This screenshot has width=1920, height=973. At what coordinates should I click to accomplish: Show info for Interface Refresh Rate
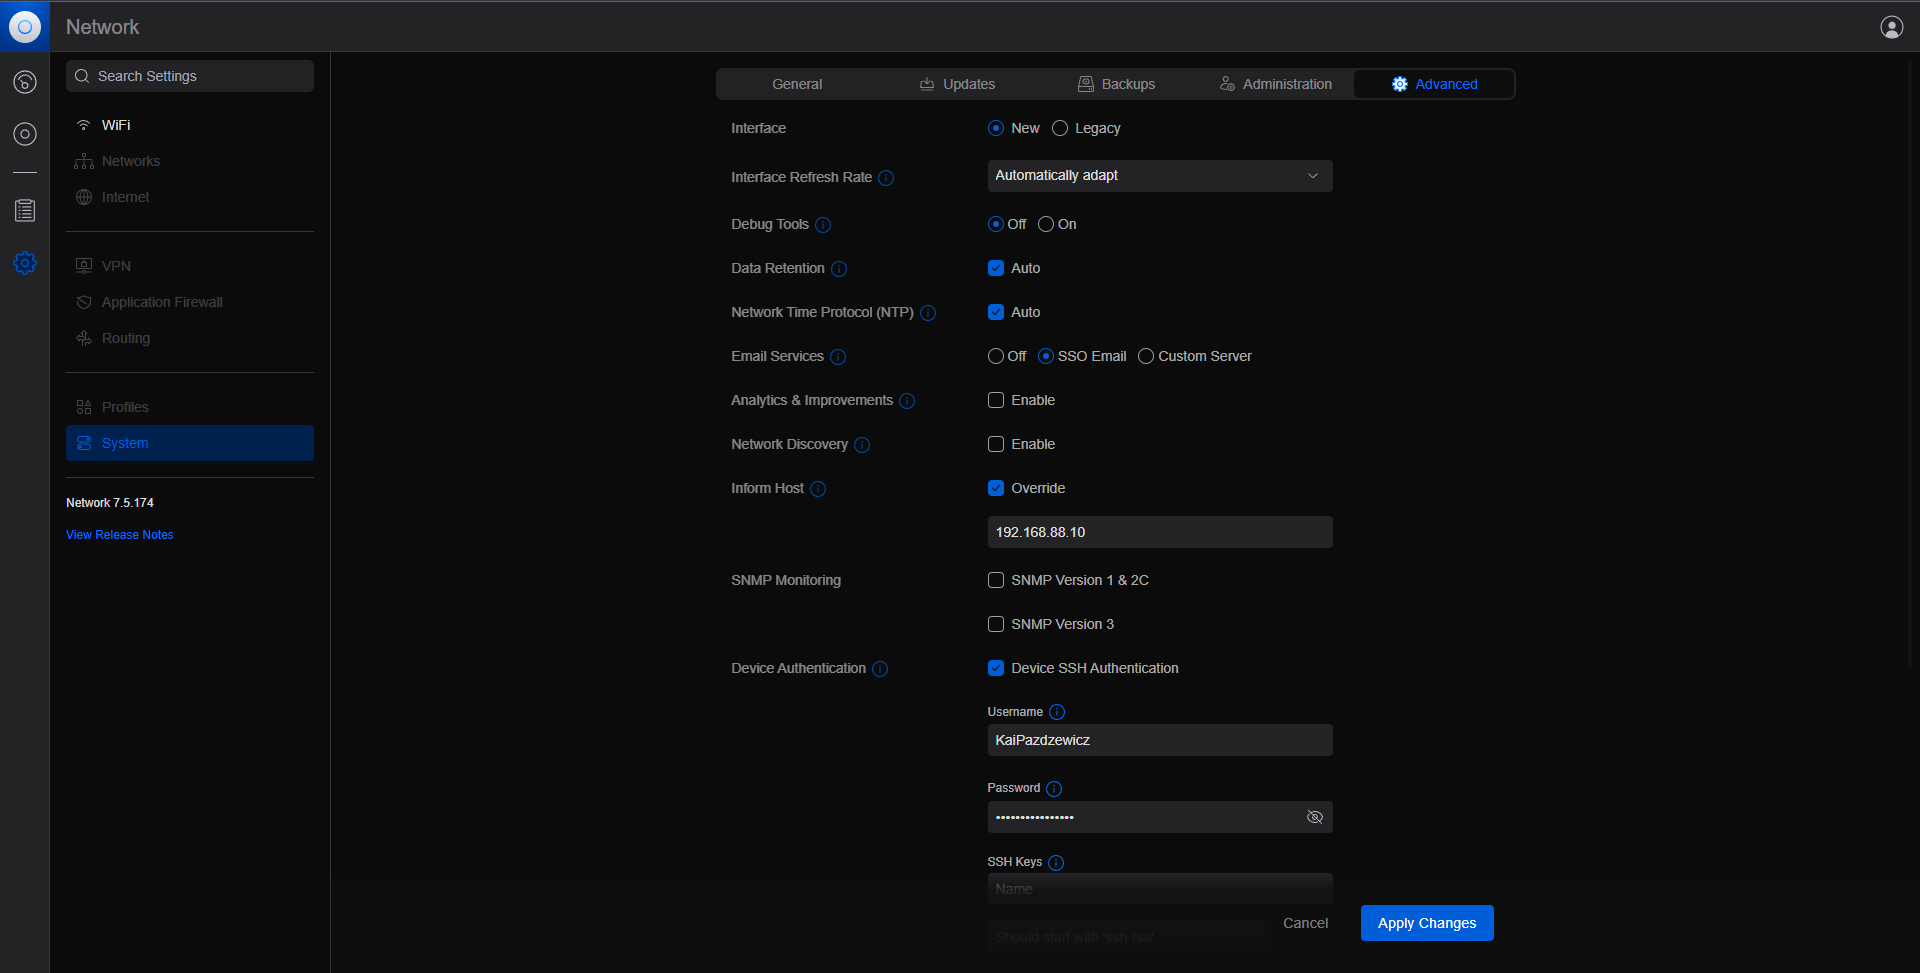886,178
